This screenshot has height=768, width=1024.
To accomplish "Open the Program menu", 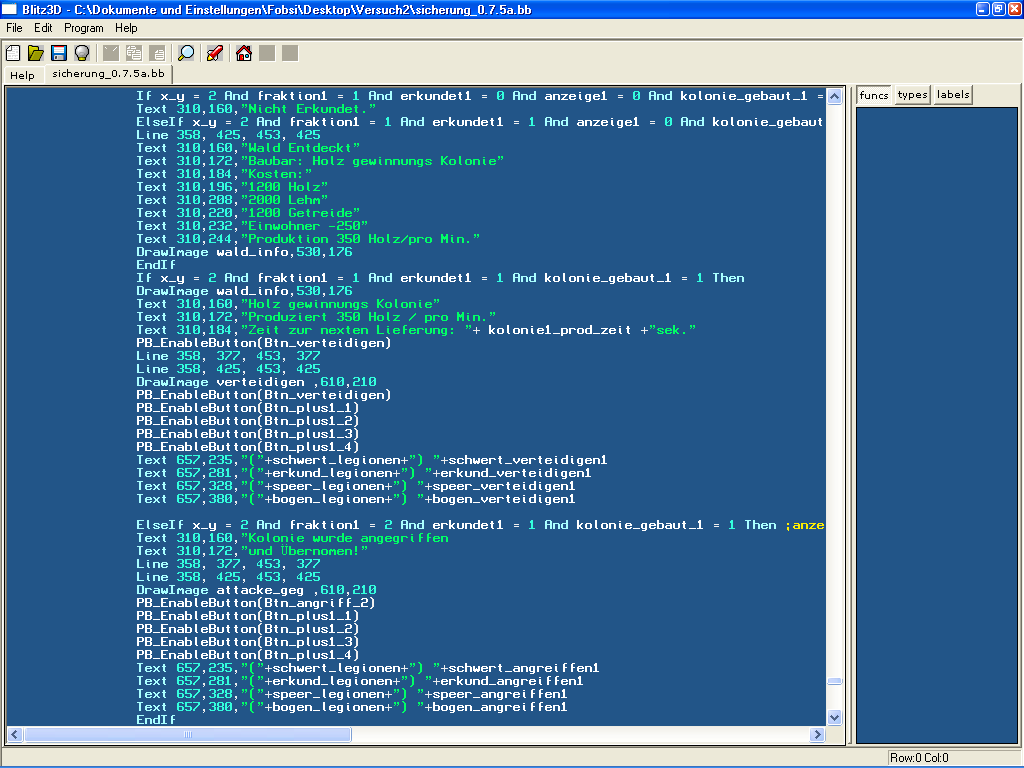I will pyautogui.click(x=84, y=28).
